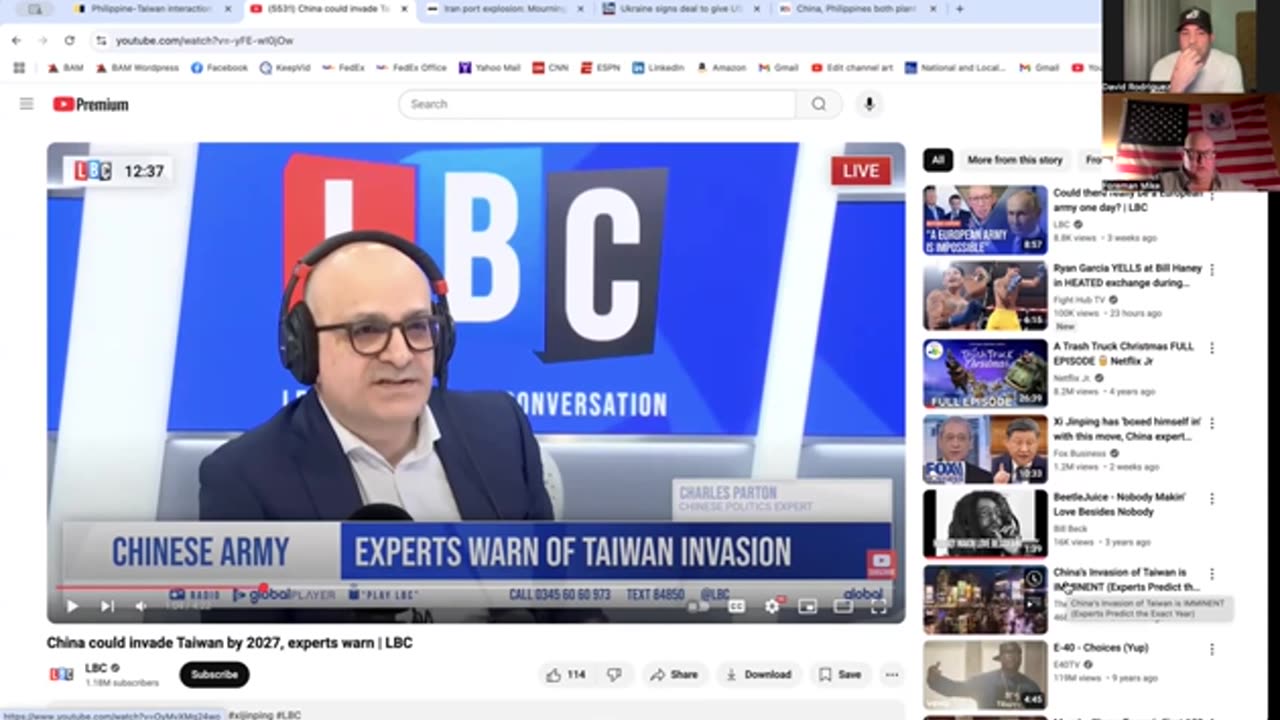Switch to the miniplayer
Viewport: 1280px width, 720px height.
(808, 606)
